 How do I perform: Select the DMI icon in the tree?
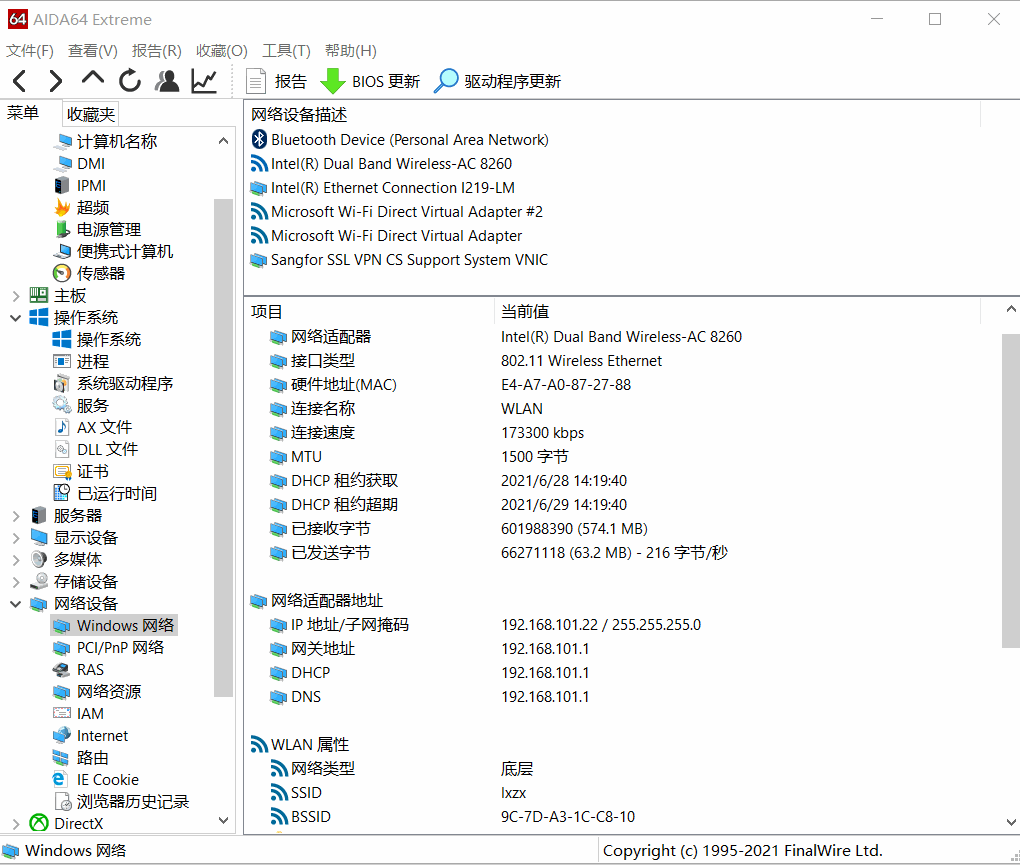[62, 164]
